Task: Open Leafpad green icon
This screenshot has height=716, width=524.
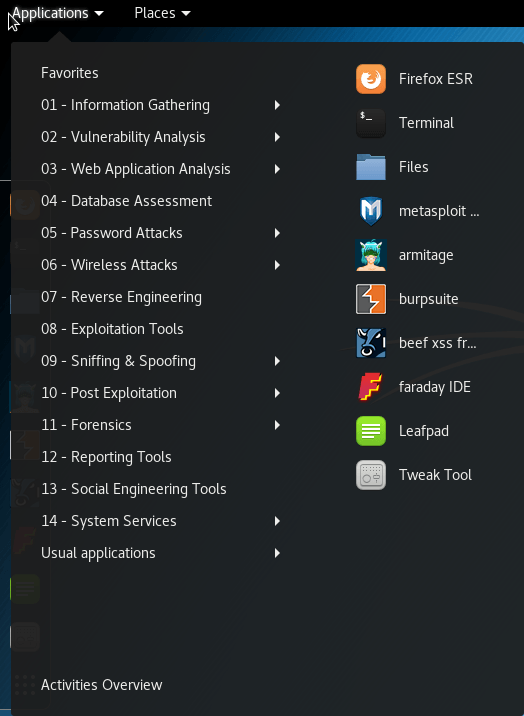Action: tap(371, 431)
